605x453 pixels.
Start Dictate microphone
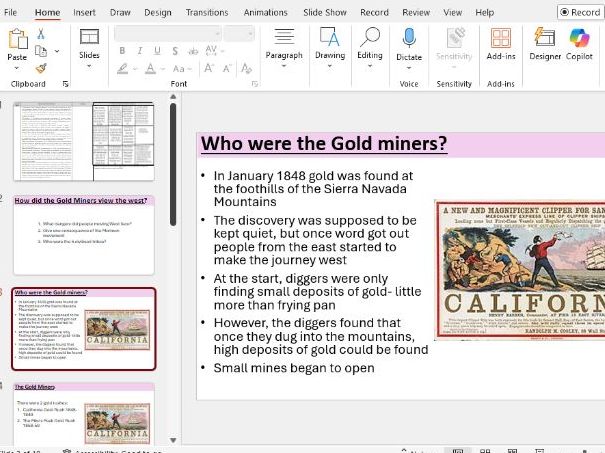coord(409,38)
